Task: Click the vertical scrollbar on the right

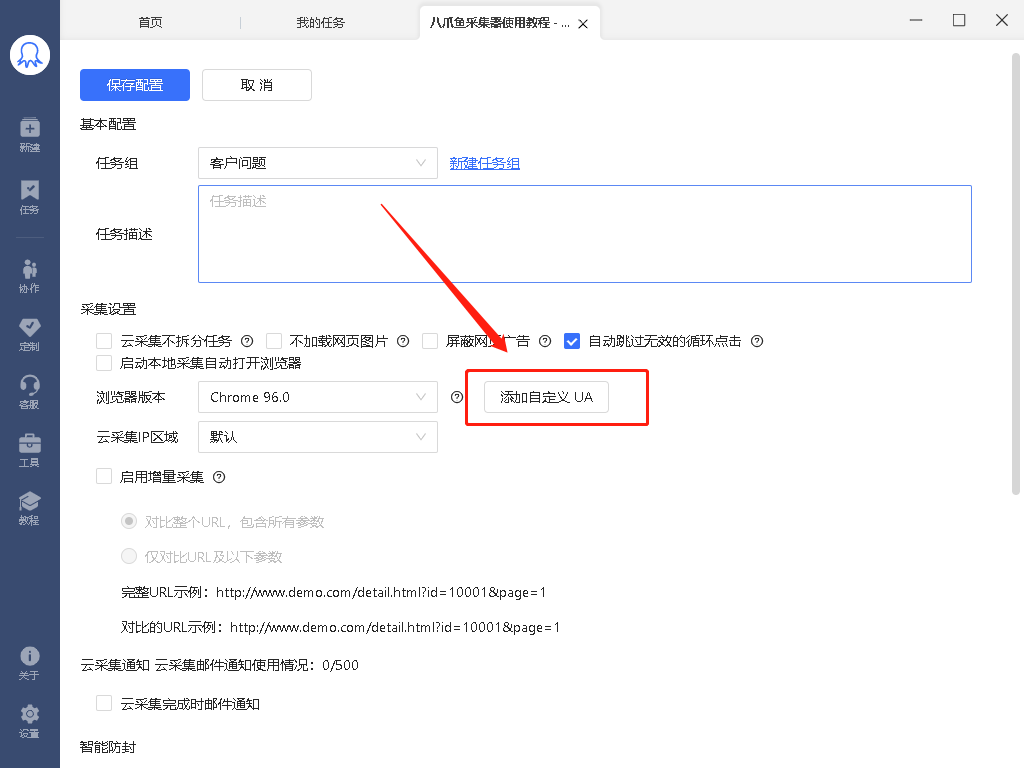Action: 1016,274
